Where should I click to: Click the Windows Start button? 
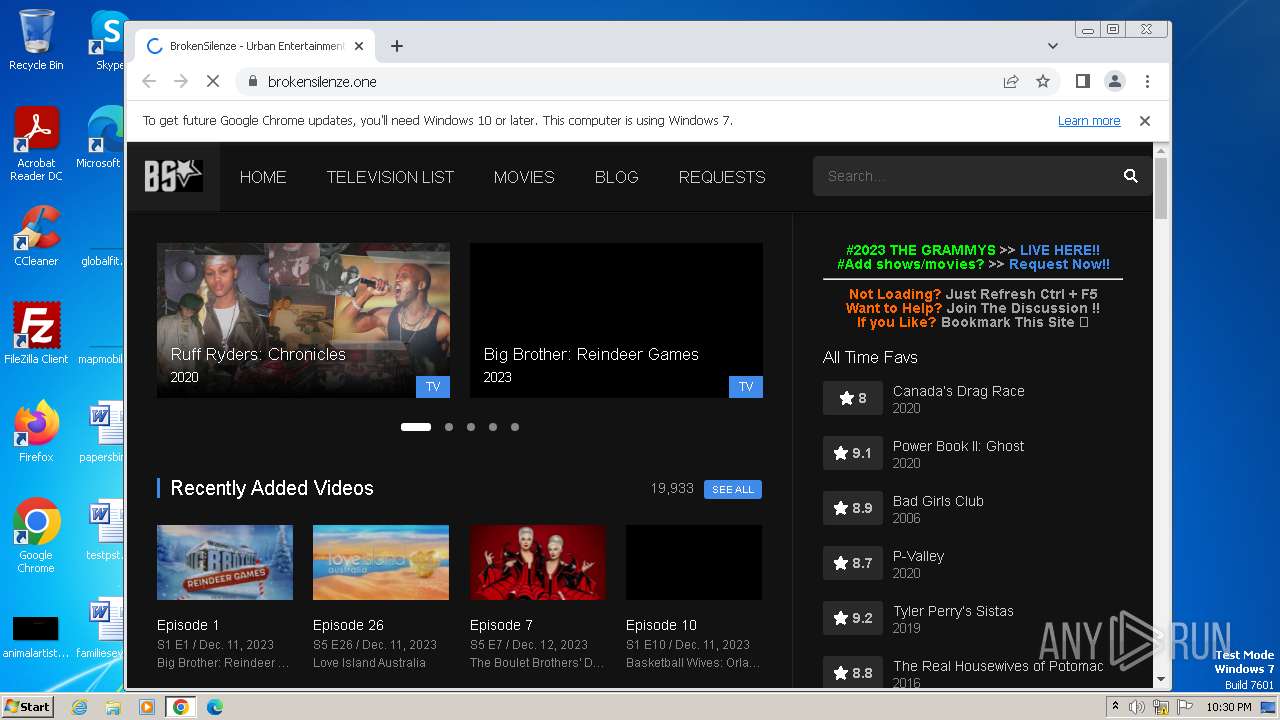[28, 707]
